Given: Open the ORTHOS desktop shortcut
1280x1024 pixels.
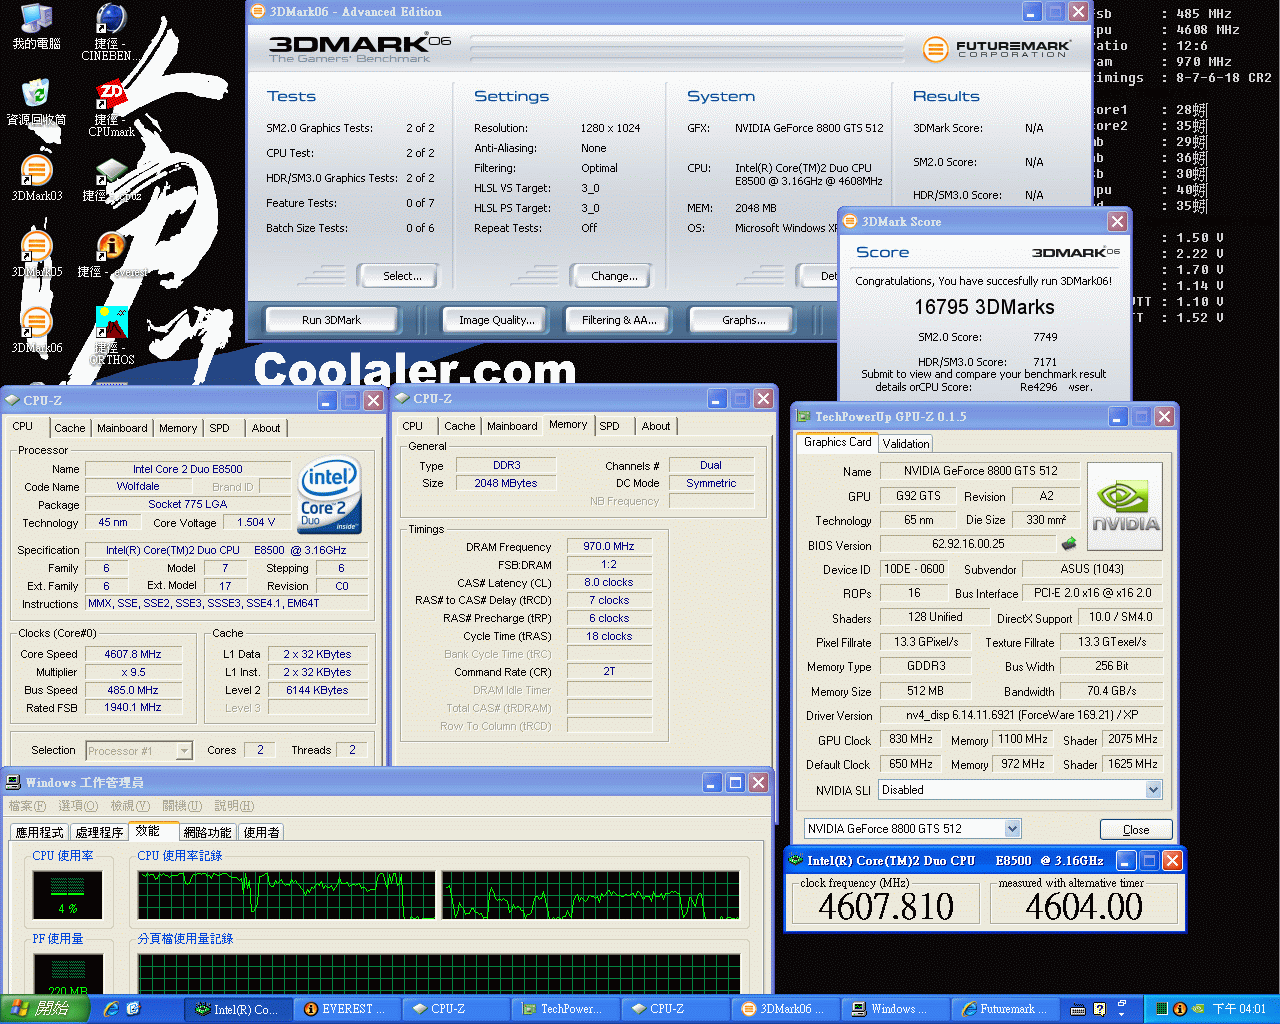Looking at the screenshot, I should (111, 336).
